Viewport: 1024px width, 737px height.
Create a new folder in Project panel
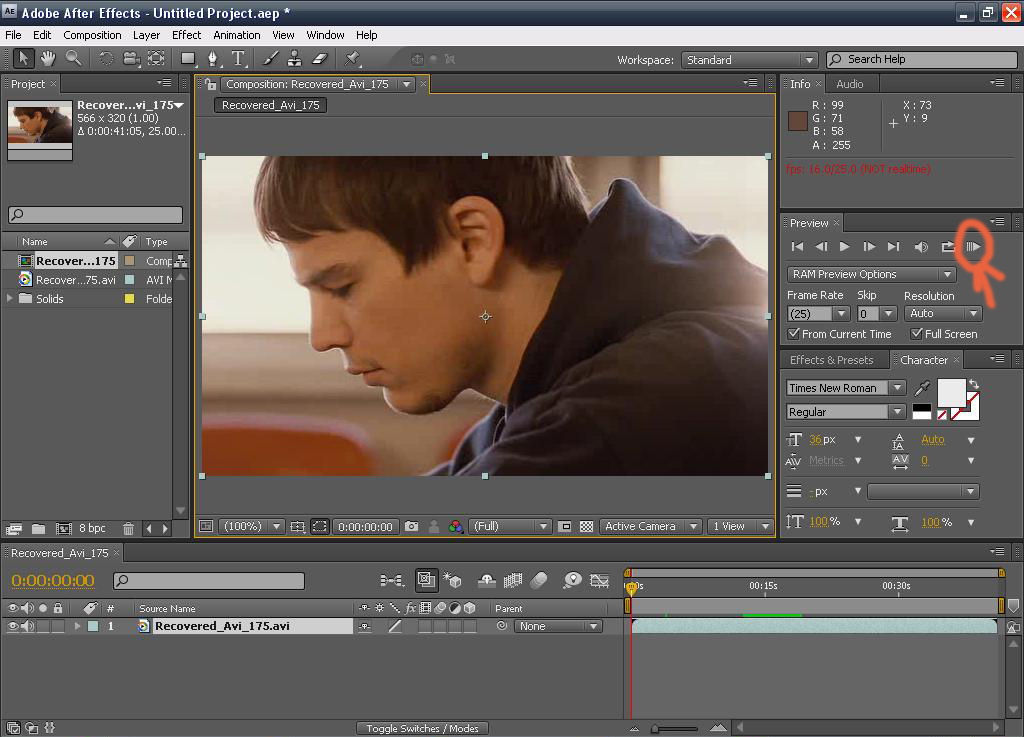pyautogui.click(x=39, y=528)
